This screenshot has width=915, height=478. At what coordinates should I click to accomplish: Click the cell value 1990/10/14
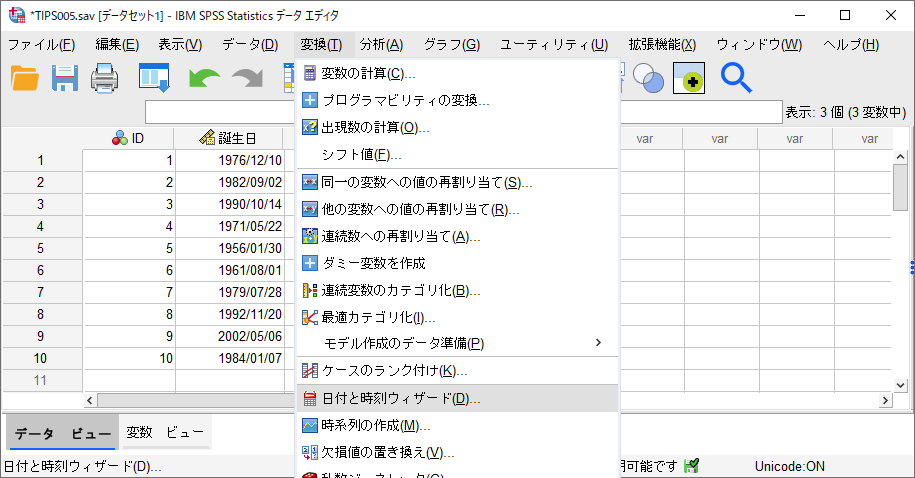point(230,204)
